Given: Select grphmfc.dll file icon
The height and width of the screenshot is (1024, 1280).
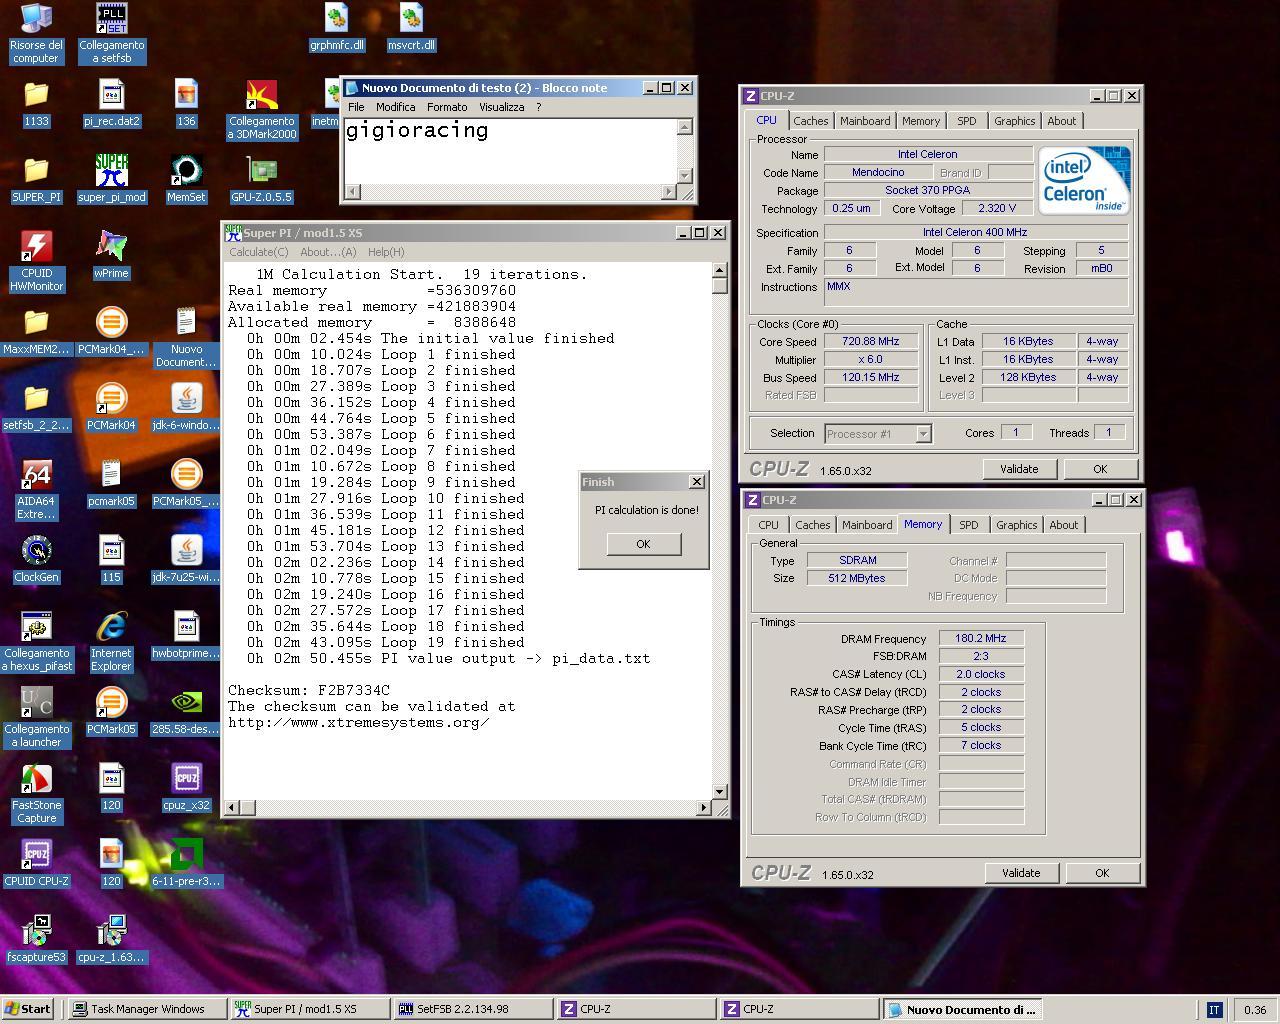Looking at the screenshot, I should coord(336,27).
